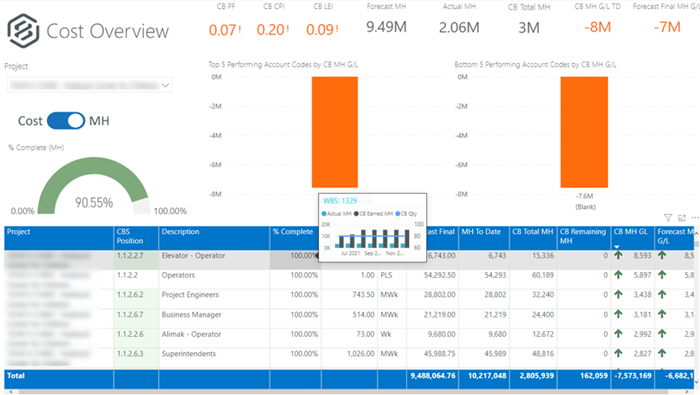Click green up arrow beside 8,593
This screenshot has width=700, height=395.
click(x=618, y=255)
